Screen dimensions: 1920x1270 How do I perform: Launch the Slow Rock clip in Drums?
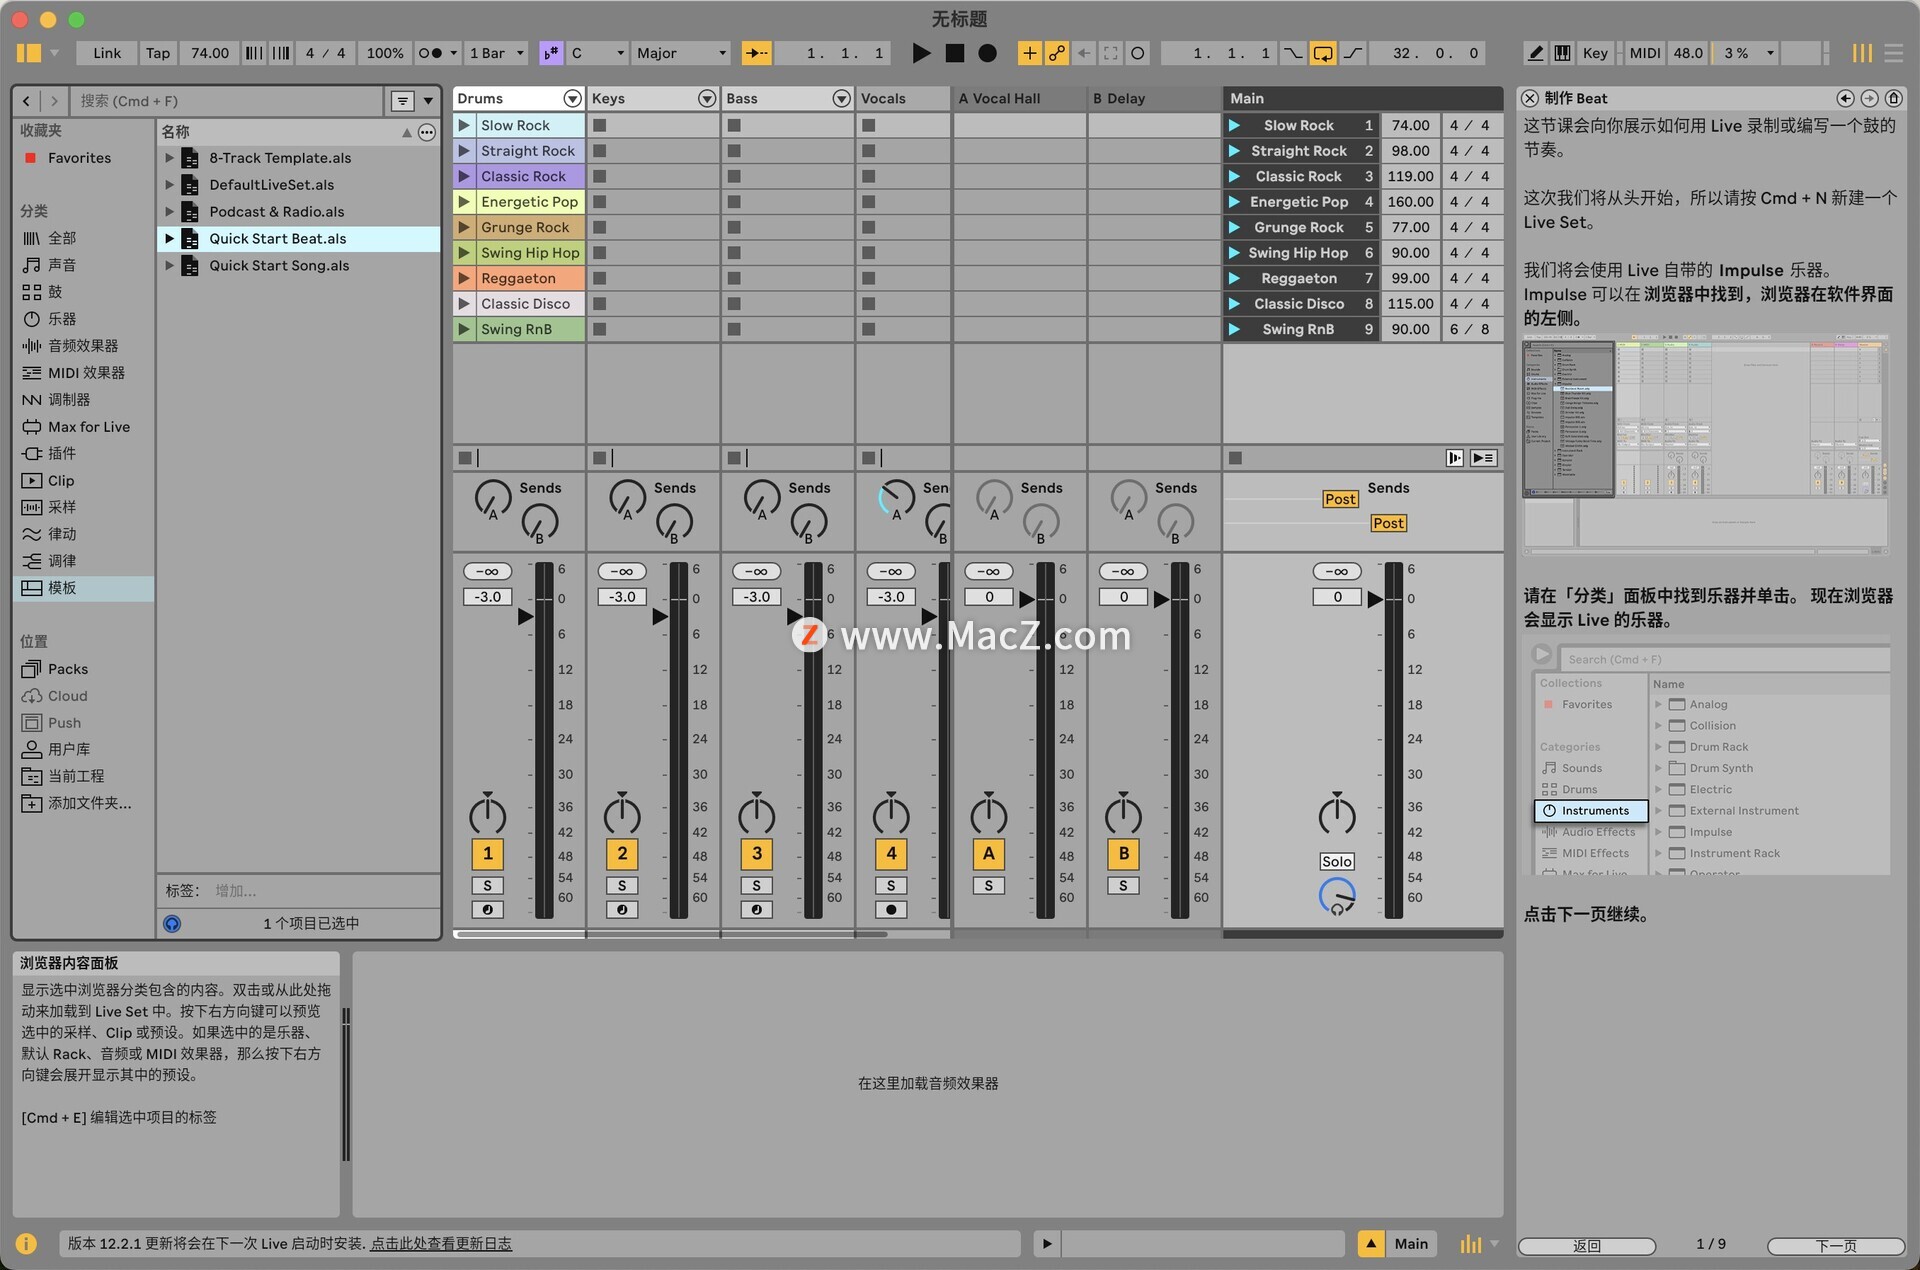[x=464, y=125]
